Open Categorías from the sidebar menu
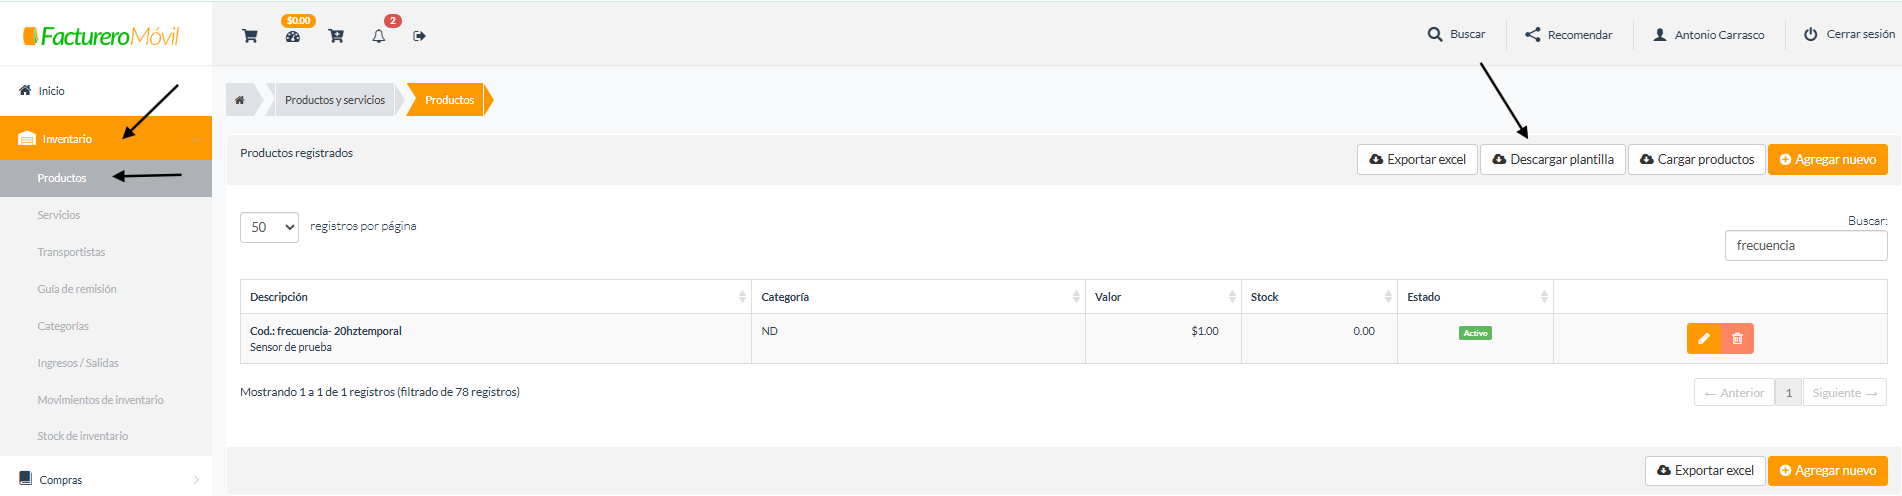 coord(63,326)
